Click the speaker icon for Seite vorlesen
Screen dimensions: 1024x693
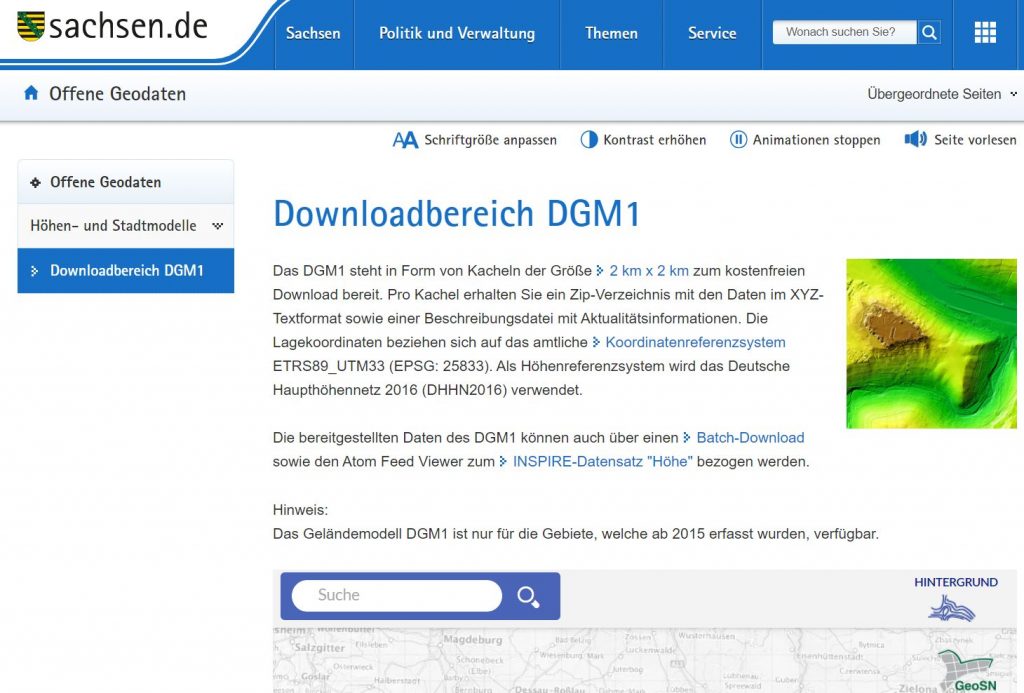tap(915, 140)
